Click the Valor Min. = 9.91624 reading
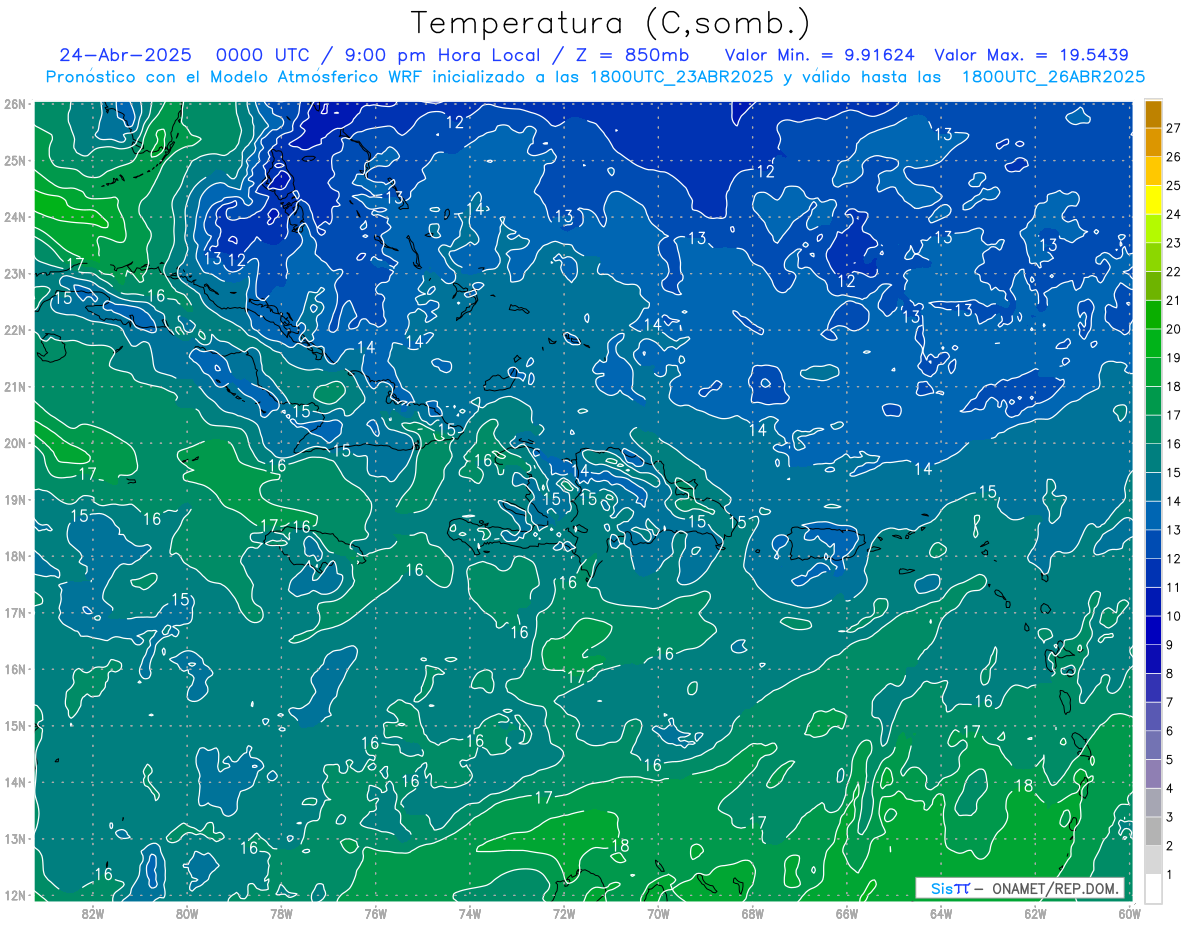This screenshot has height=927, width=1200. (x=819, y=55)
